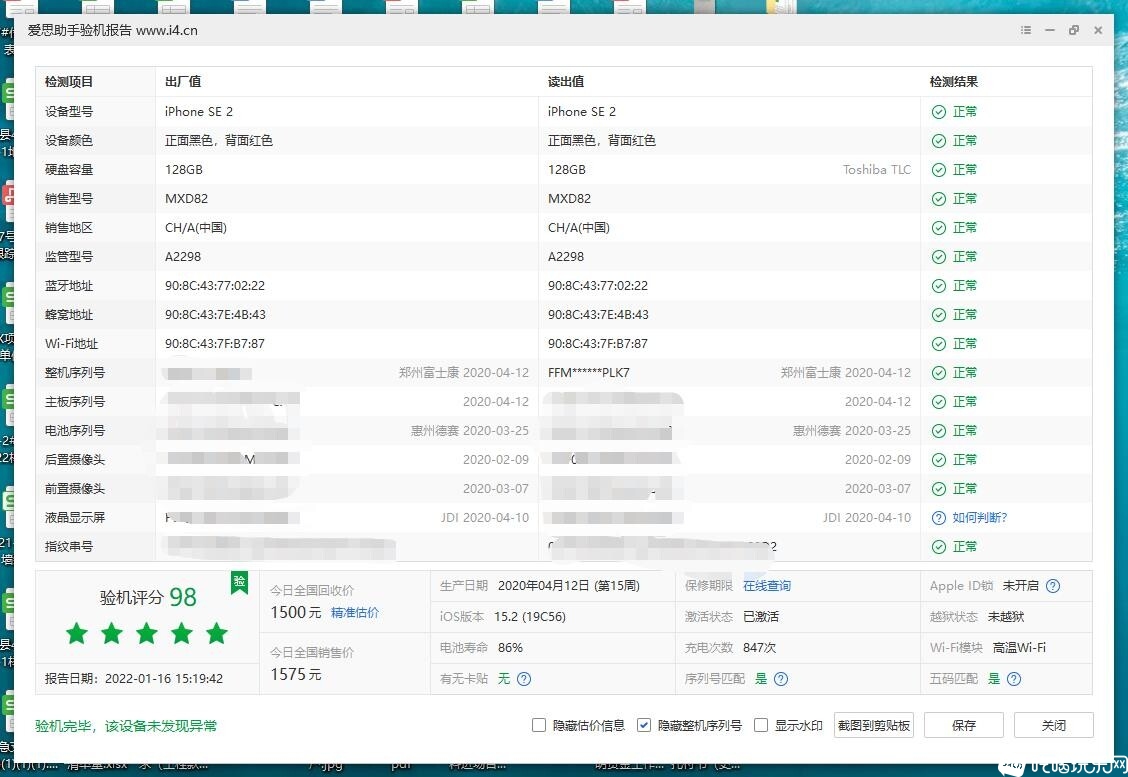Image resolution: width=1128 pixels, height=777 pixels.
Task: Click the iOS版本 15.2 (19C56) value
Action: (530, 617)
